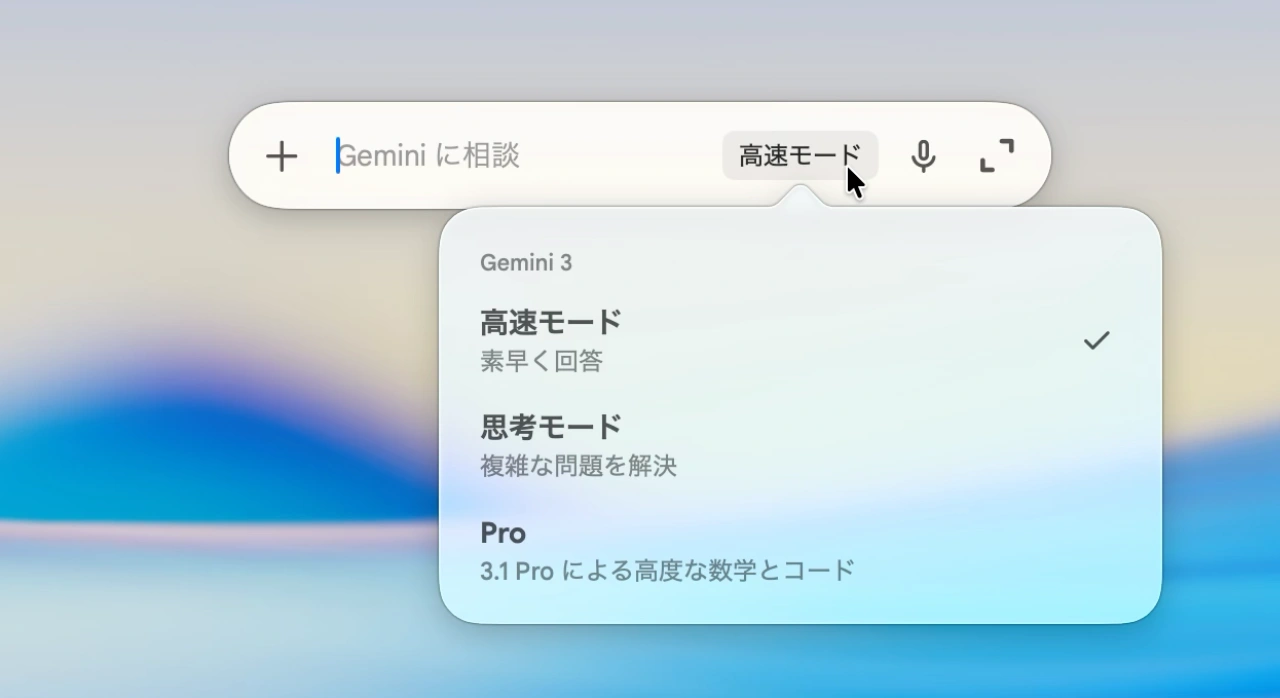Click the plus icon to add an attachment

tap(283, 156)
